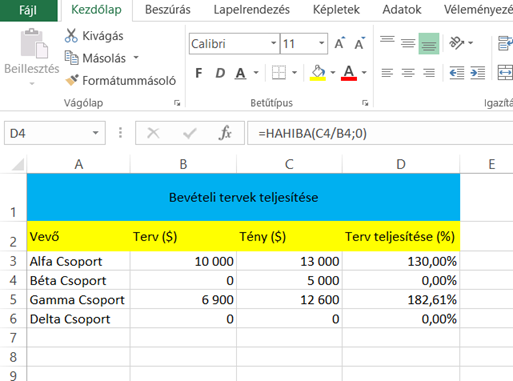Viewport: 513px width, 381px height.
Task: Open the Fájl tab
Action: (x=28, y=10)
